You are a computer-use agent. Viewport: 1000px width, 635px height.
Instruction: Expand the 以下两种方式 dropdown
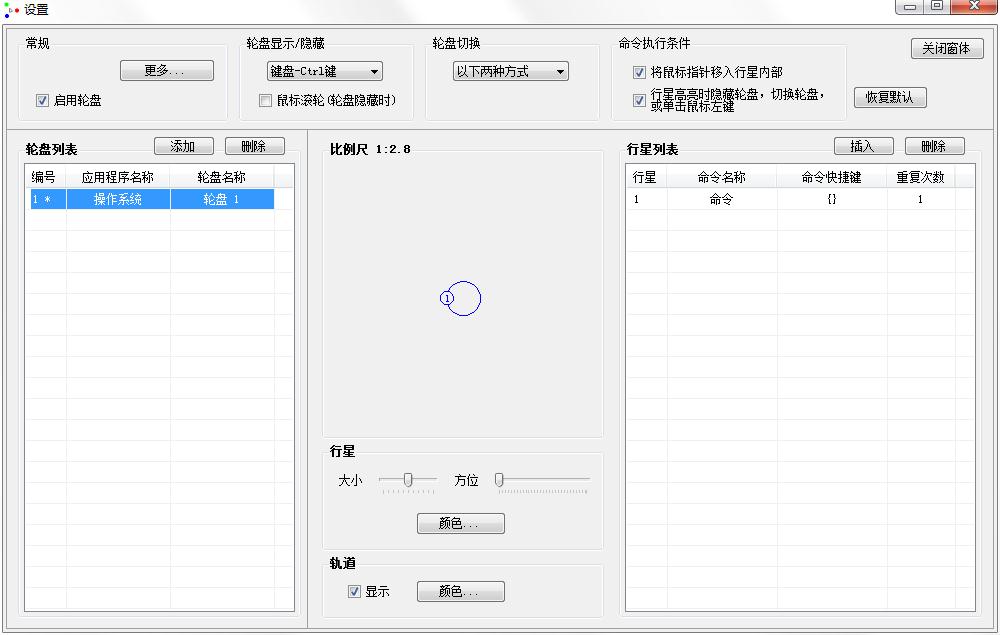point(510,72)
